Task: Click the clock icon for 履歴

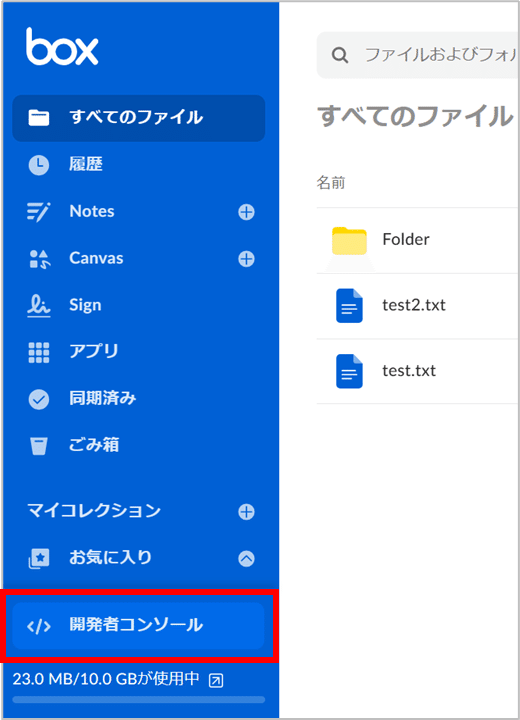Action: coord(39,165)
